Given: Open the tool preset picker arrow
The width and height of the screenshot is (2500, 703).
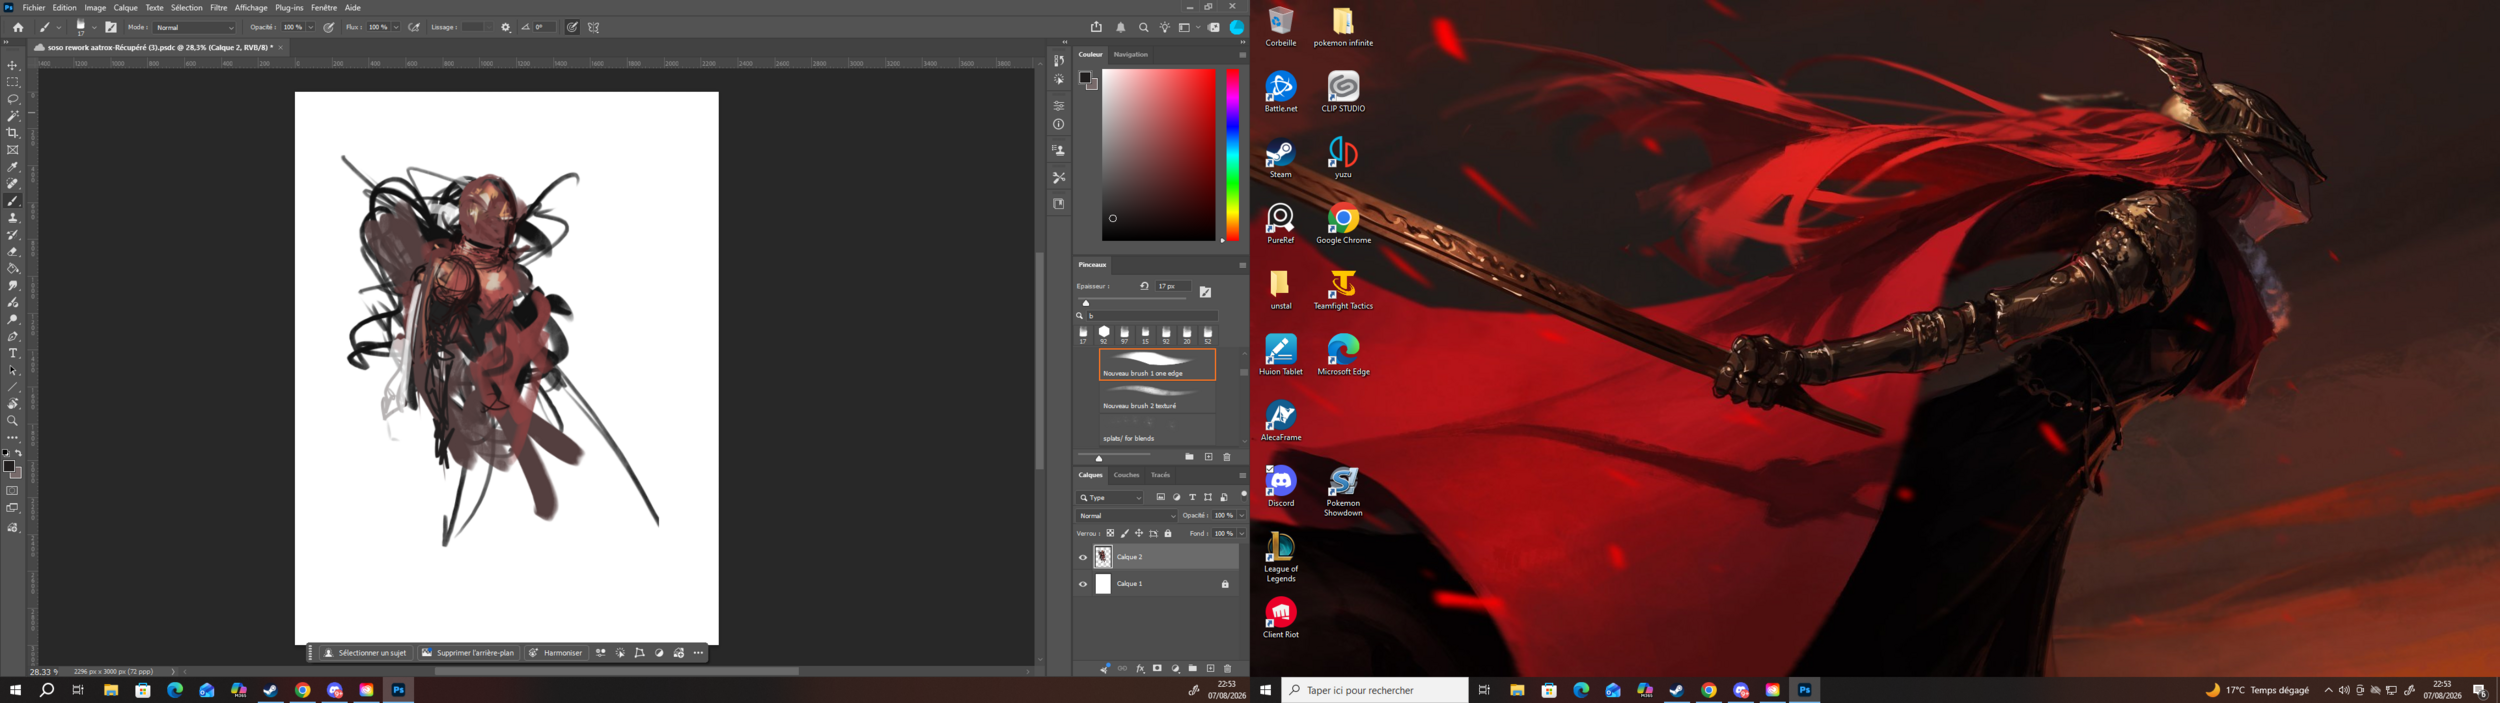Looking at the screenshot, I should coord(60,28).
